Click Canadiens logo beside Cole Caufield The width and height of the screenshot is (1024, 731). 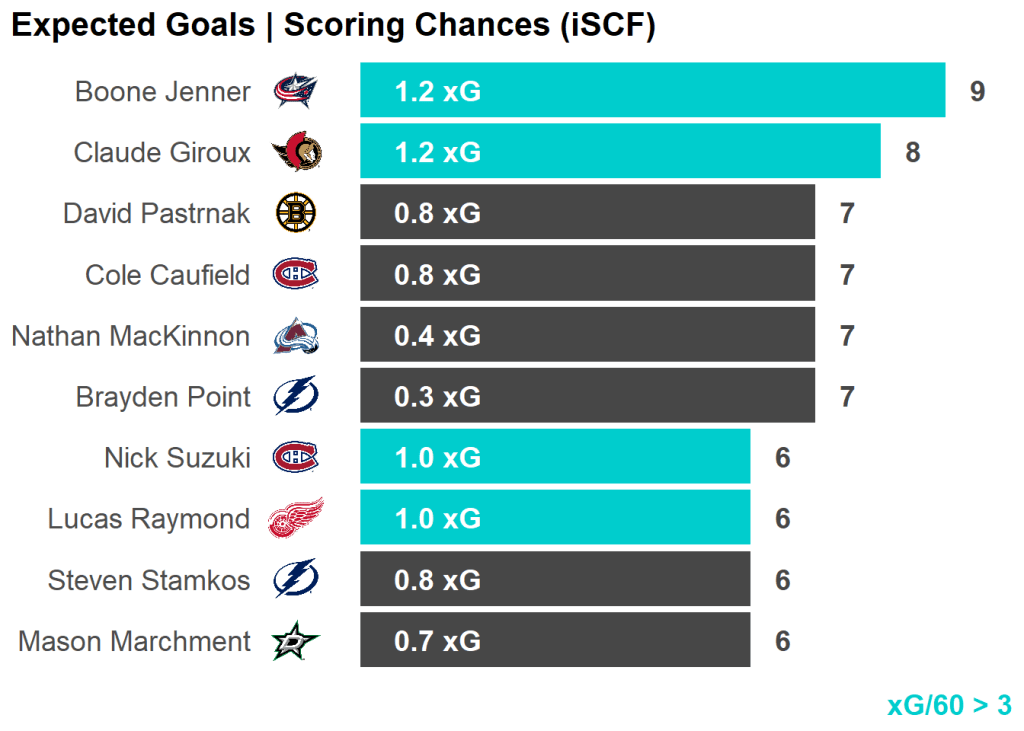click(296, 274)
